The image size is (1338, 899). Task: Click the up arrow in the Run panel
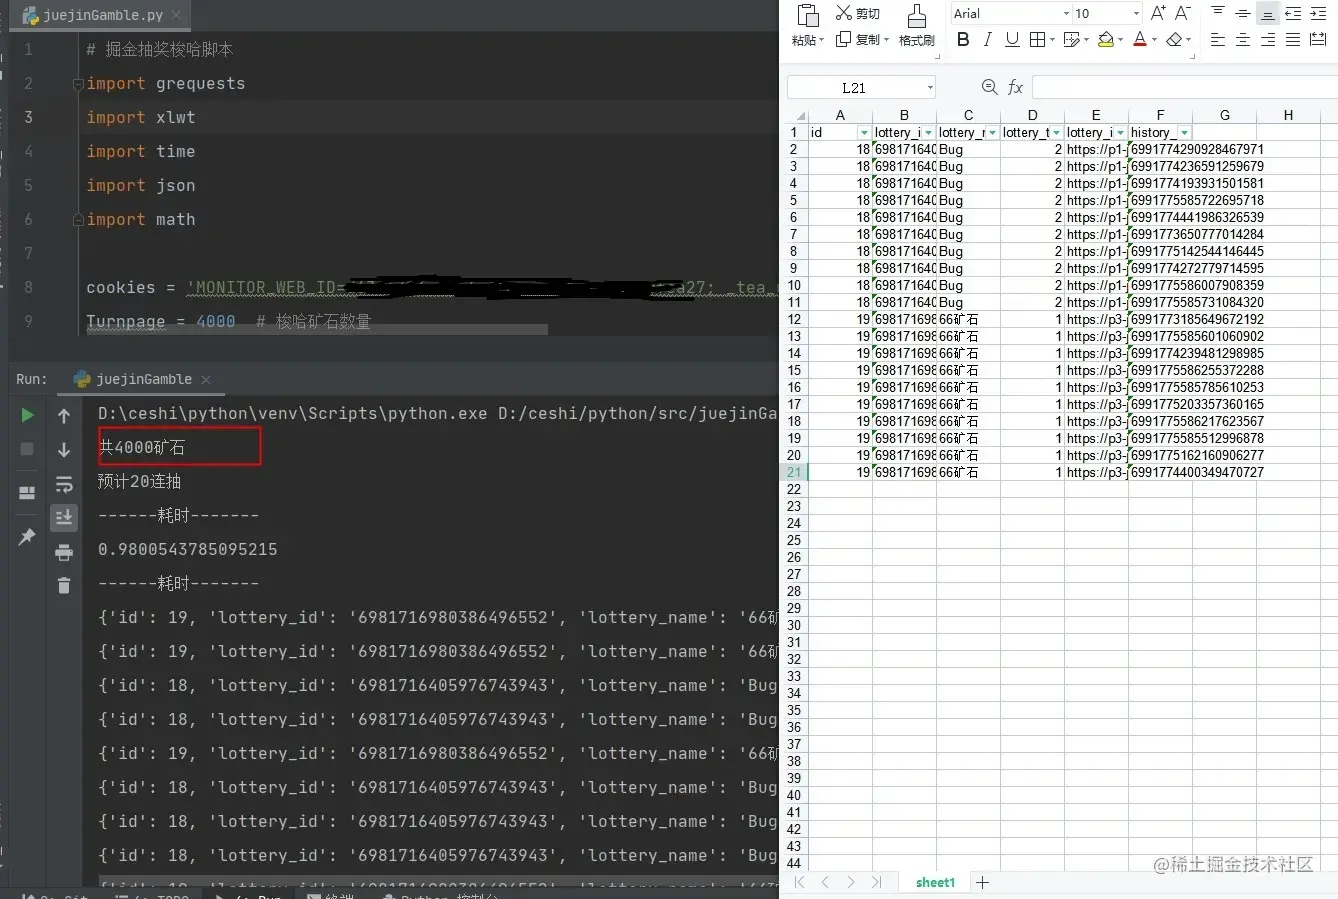point(64,415)
